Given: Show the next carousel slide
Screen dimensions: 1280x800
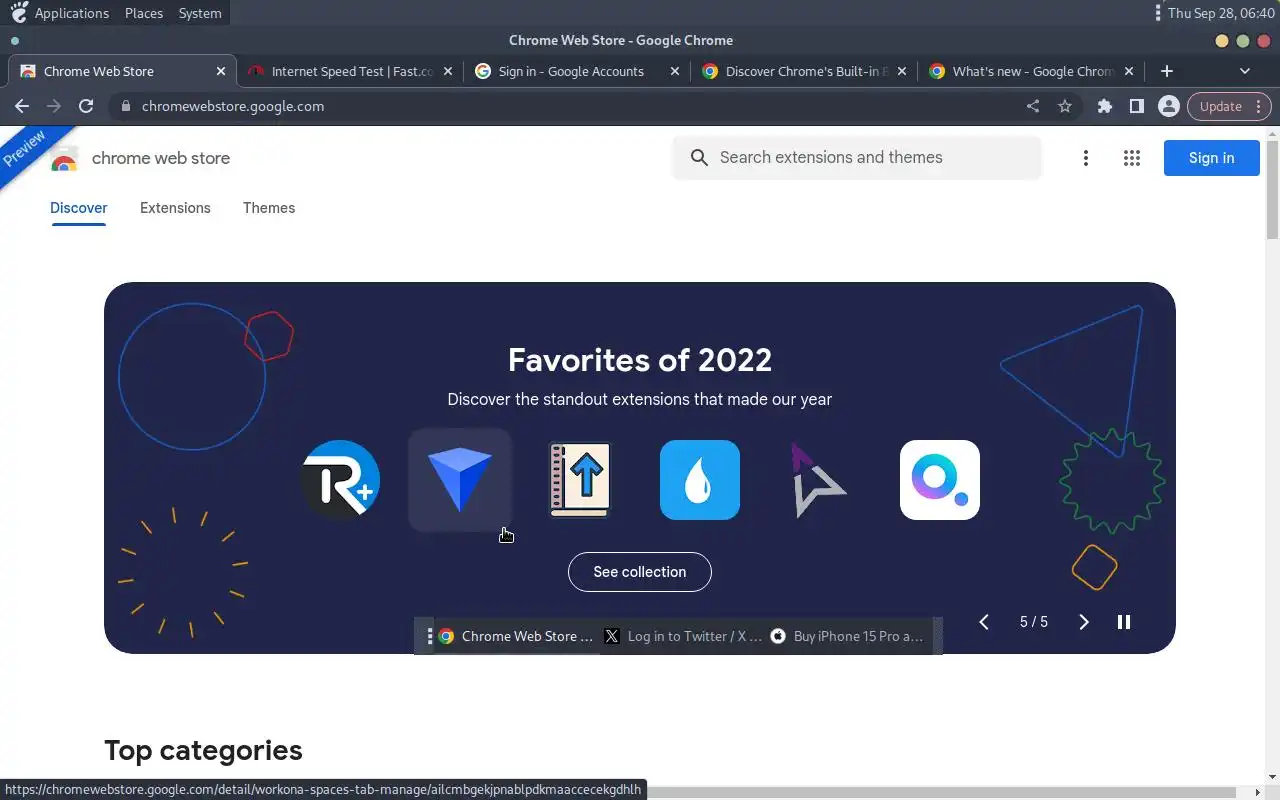Looking at the screenshot, I should (x=1084, y=622).
